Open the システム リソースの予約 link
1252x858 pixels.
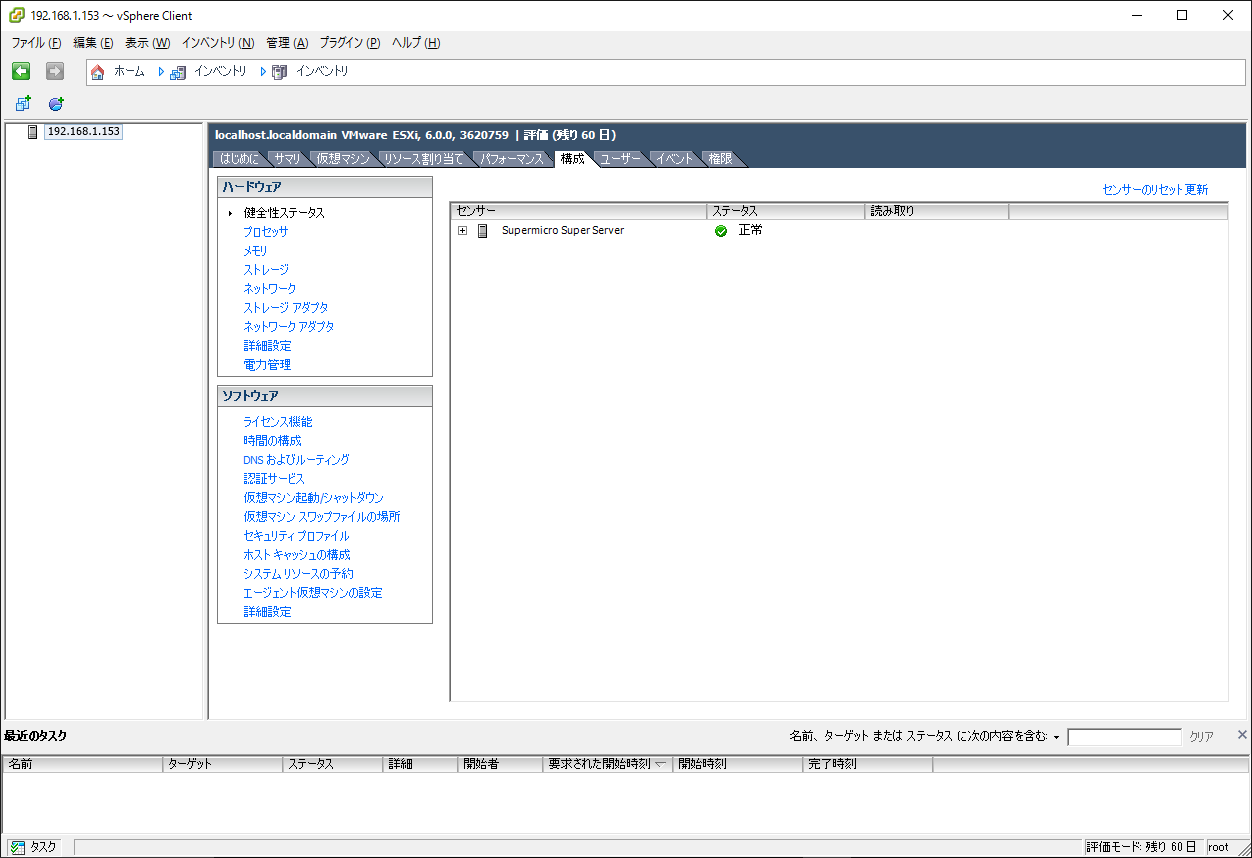click(298, 574)
